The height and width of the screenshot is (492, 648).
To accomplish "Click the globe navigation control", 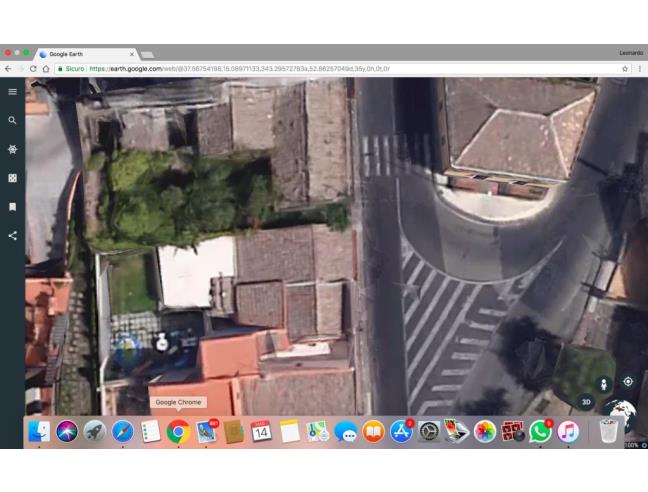I will (620, 409).
